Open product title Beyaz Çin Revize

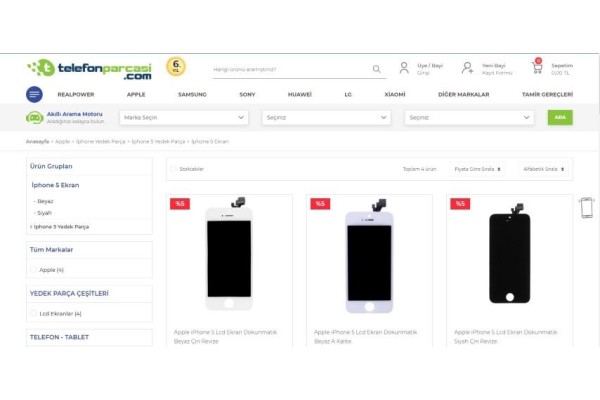(225, 336)
